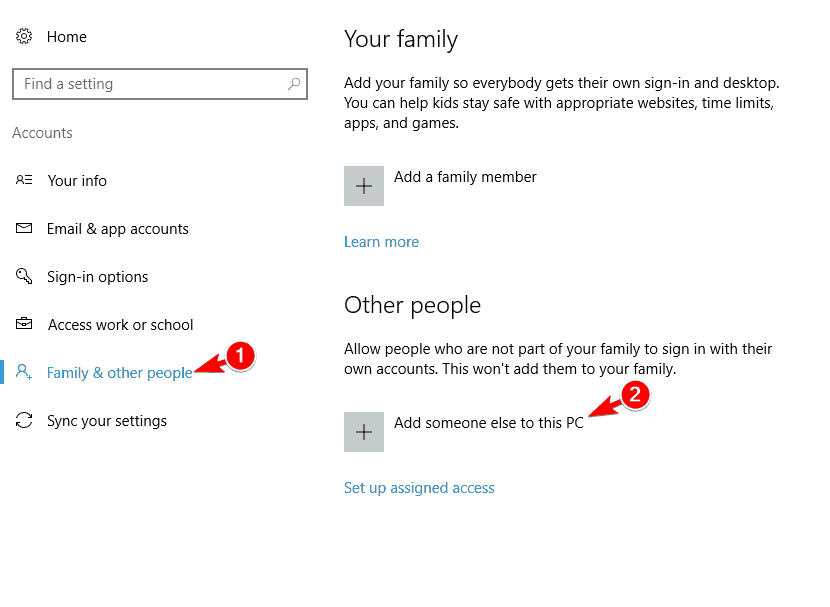Focus the Find a setting search field
830x607 pixels.
(150, 84)
